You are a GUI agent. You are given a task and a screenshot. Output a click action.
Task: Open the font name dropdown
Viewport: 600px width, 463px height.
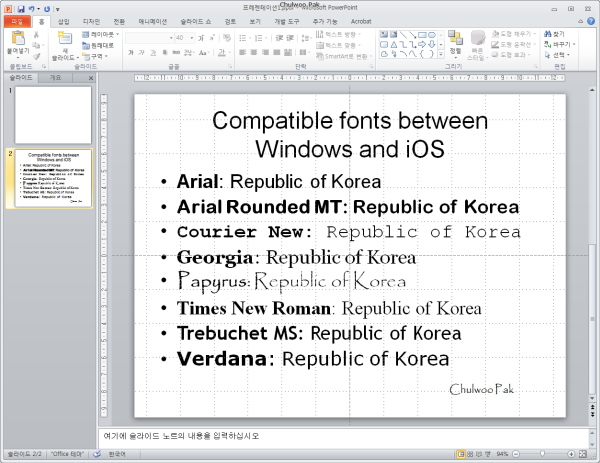pyautogui.click(x=171, y=38)
